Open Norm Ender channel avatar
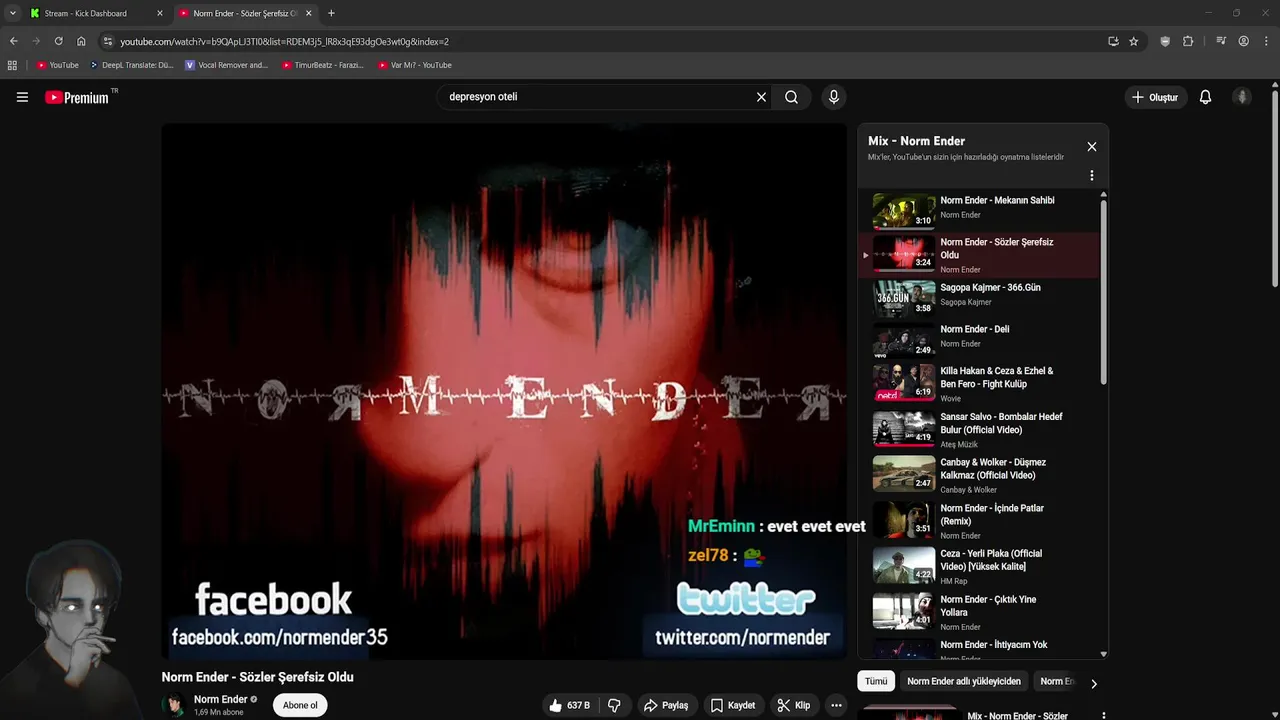The height and width of the screenshot is (720, 1280). [x=174, y=705]
